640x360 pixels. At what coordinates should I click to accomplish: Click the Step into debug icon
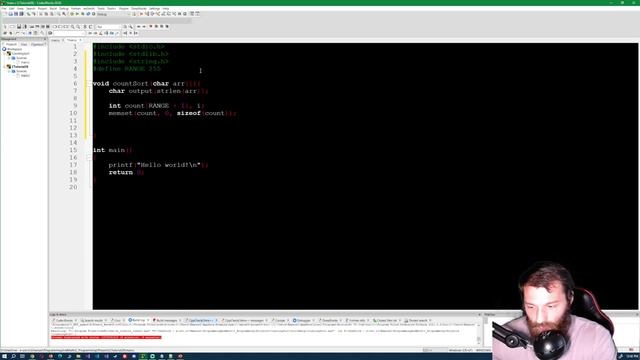click(158, 14)
